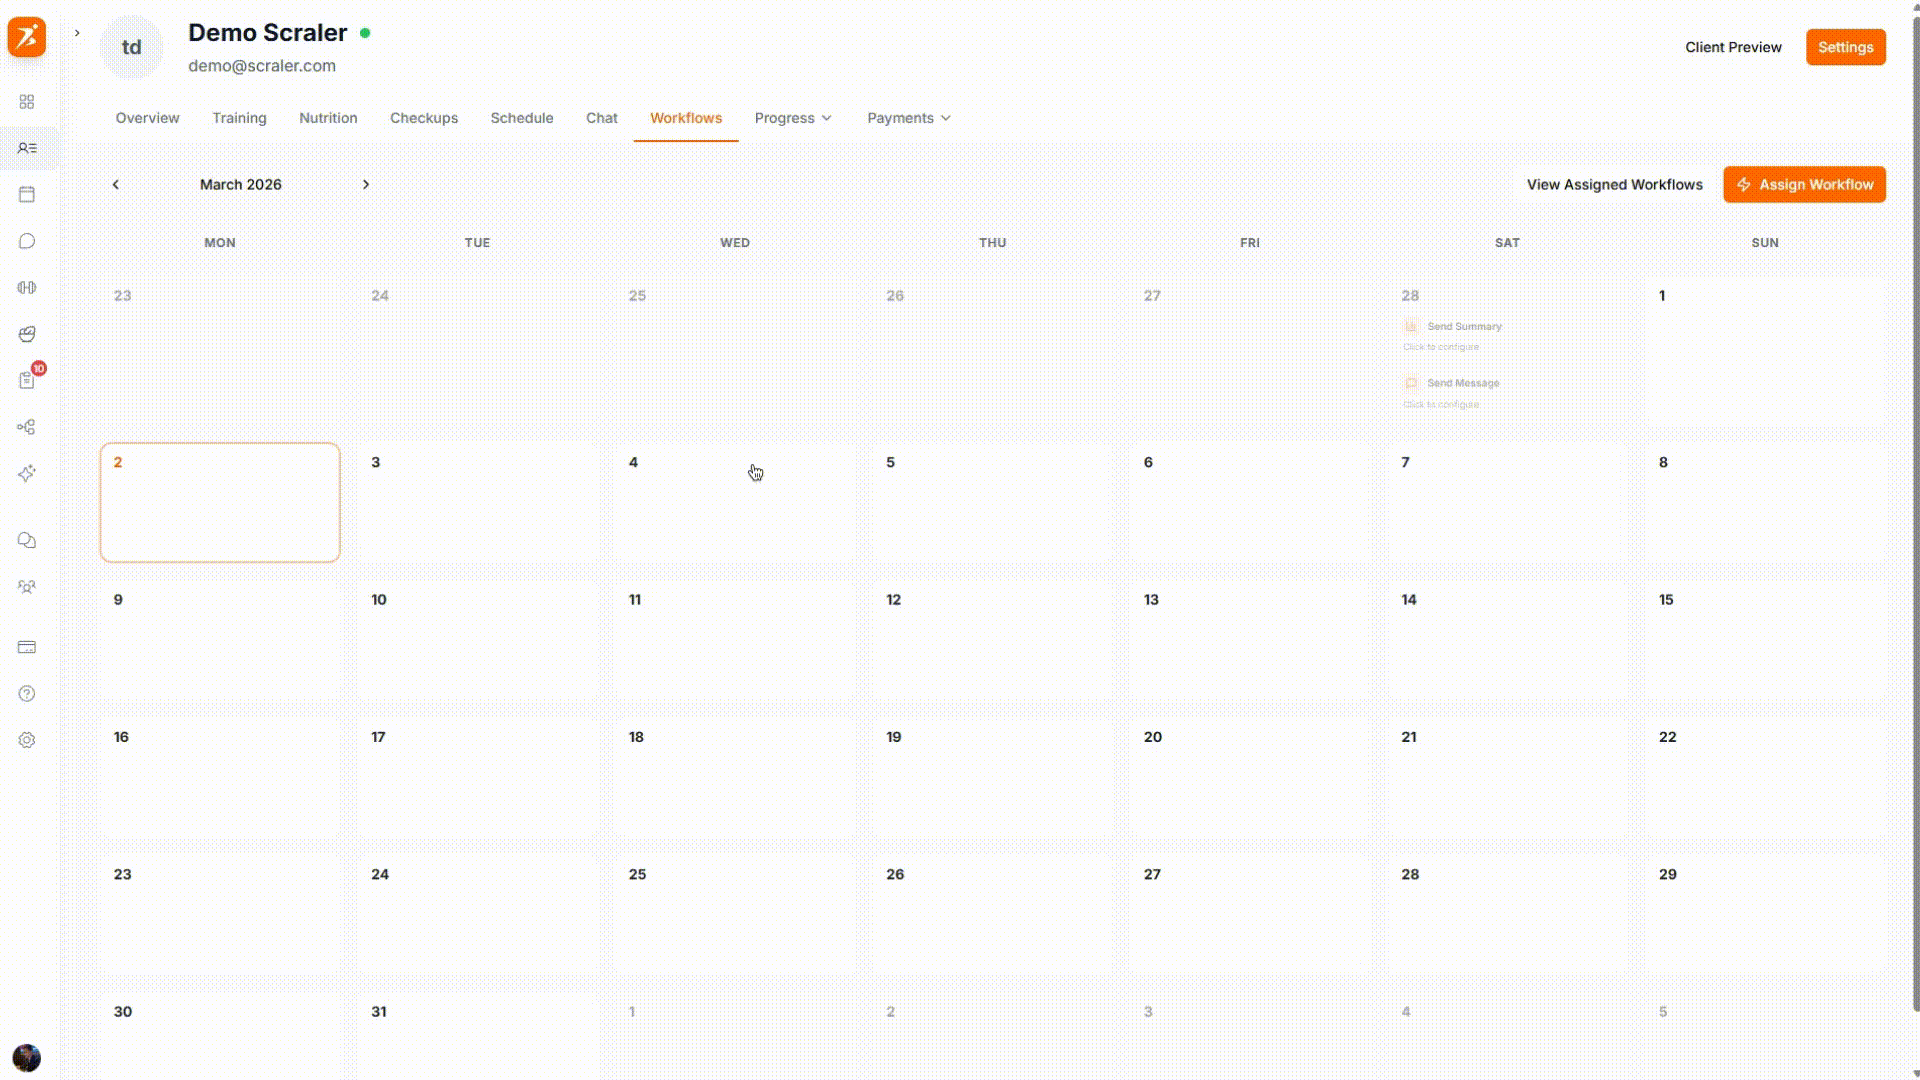
Task: Open the nutrition bowl icon
Action: (x=27, y=334)
